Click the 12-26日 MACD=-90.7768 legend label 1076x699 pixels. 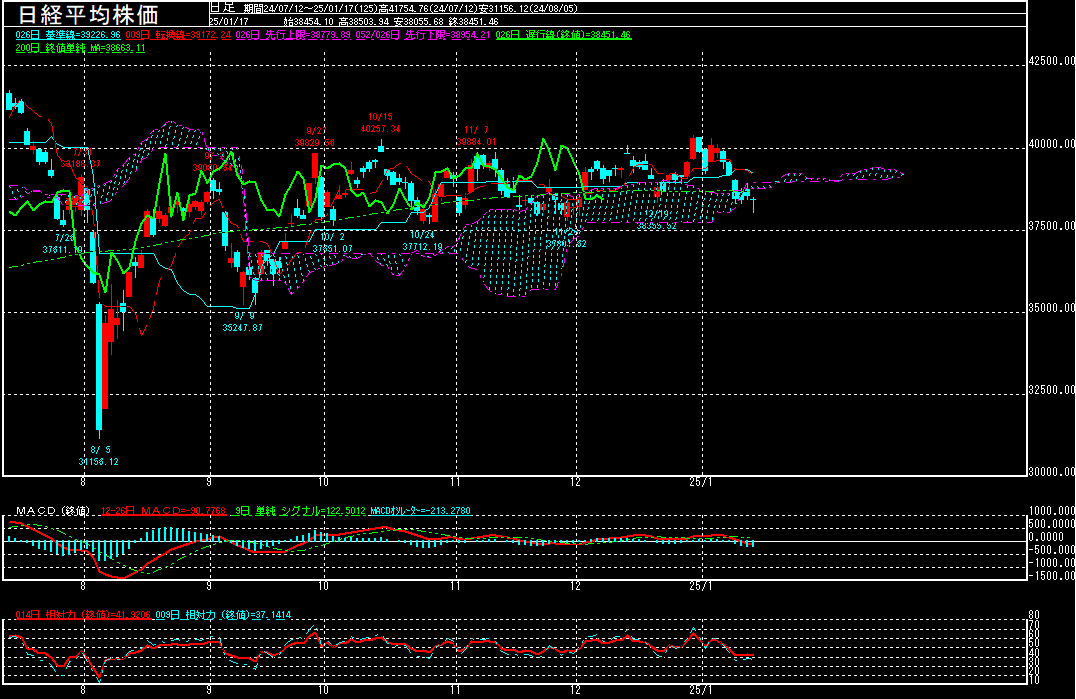[x=163, y=510]
